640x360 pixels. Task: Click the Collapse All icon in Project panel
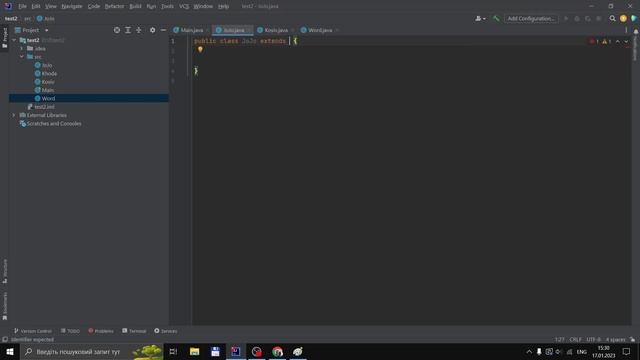[139, 30]
